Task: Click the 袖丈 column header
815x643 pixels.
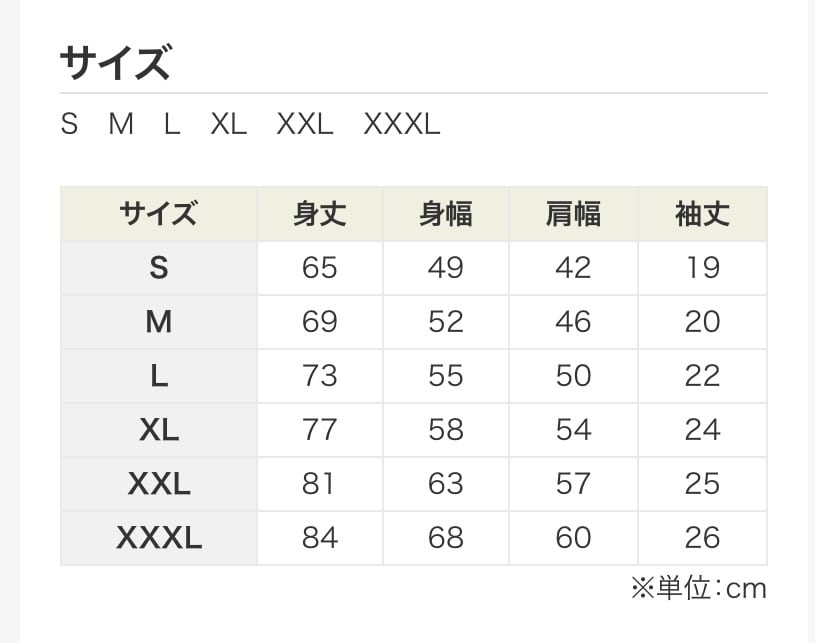Action: pyautogui.click(x=702, y=213)
